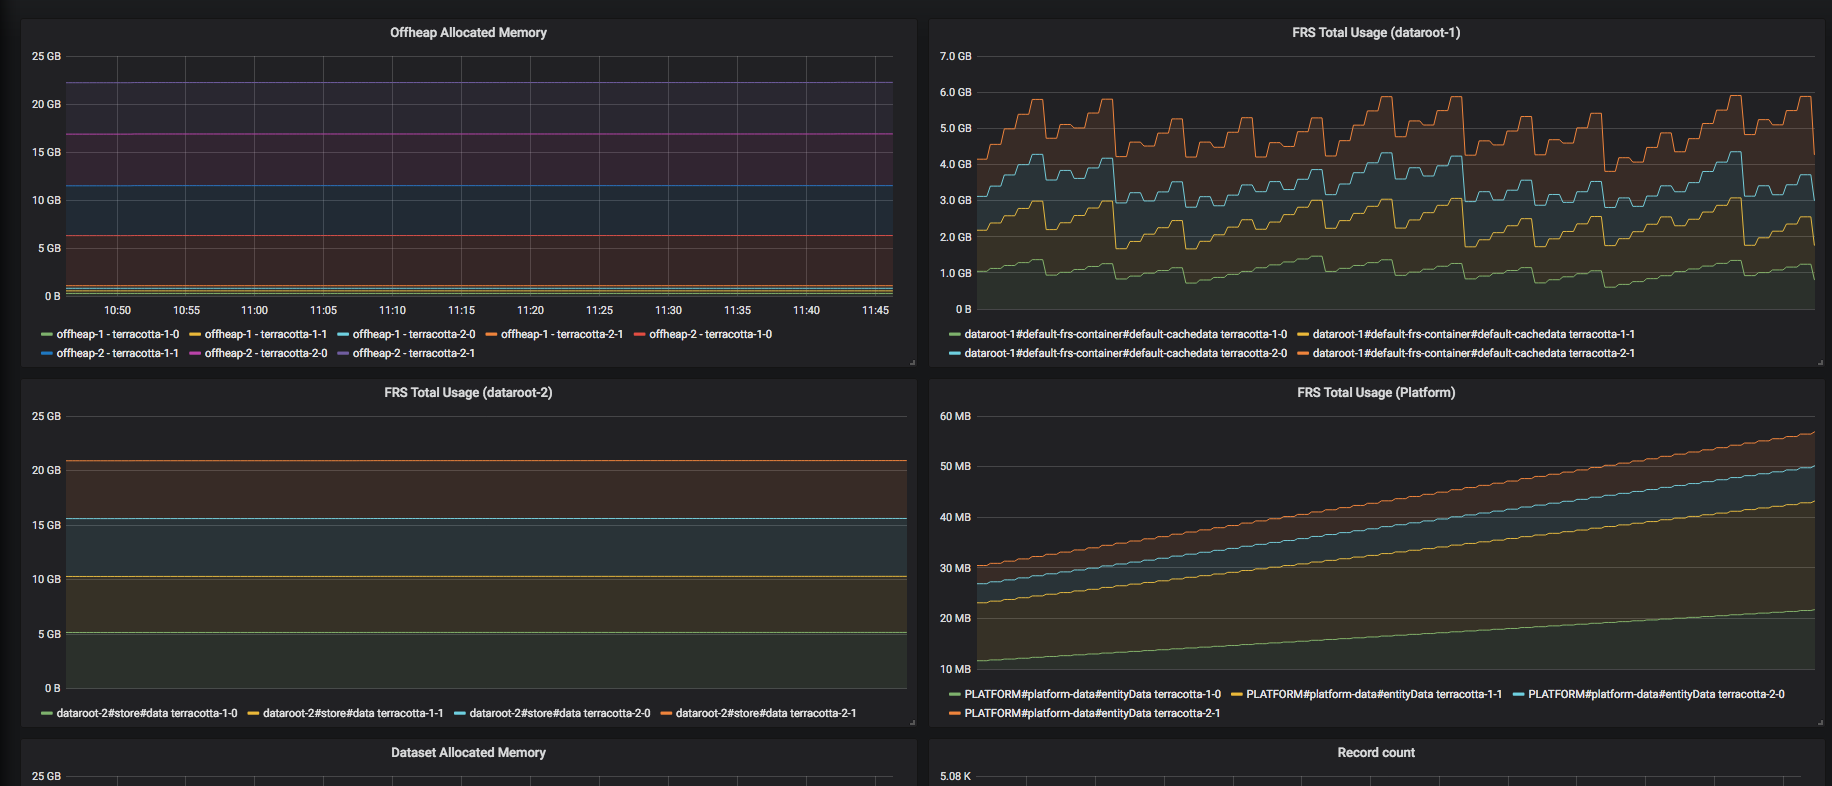This screenshot has height=786, width=1832.
Task: Open the FRS Total Usage (dataroot-2) panel menu
Action: coord(468,393)
